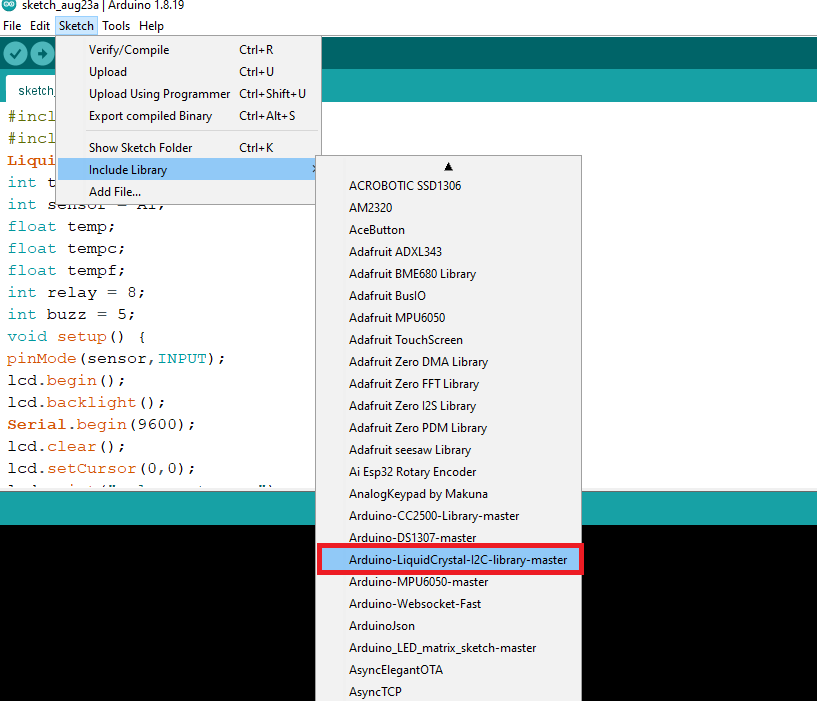Select AnalogKeypad by Makuna library
Screen dimensions: 817x701
coord(449,494)
